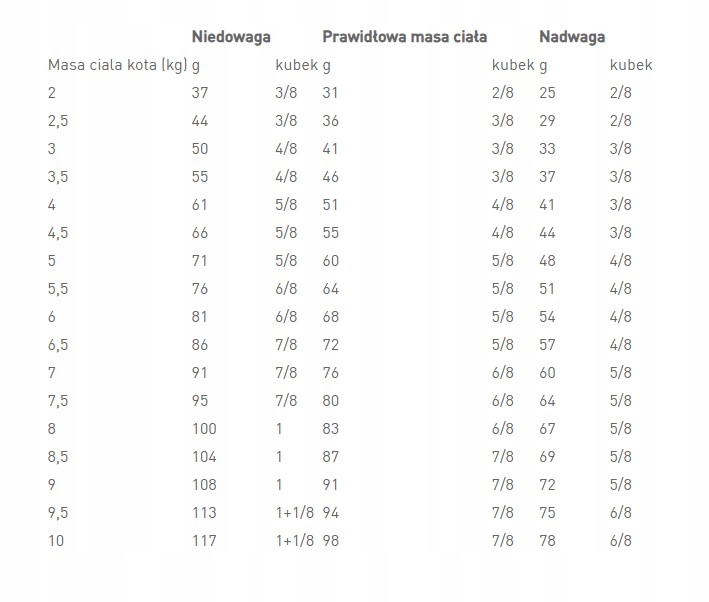Click the 31 g value in the 2 kg row
The height and width of the screenshot is (602, 709).
[x=331, y=93]
